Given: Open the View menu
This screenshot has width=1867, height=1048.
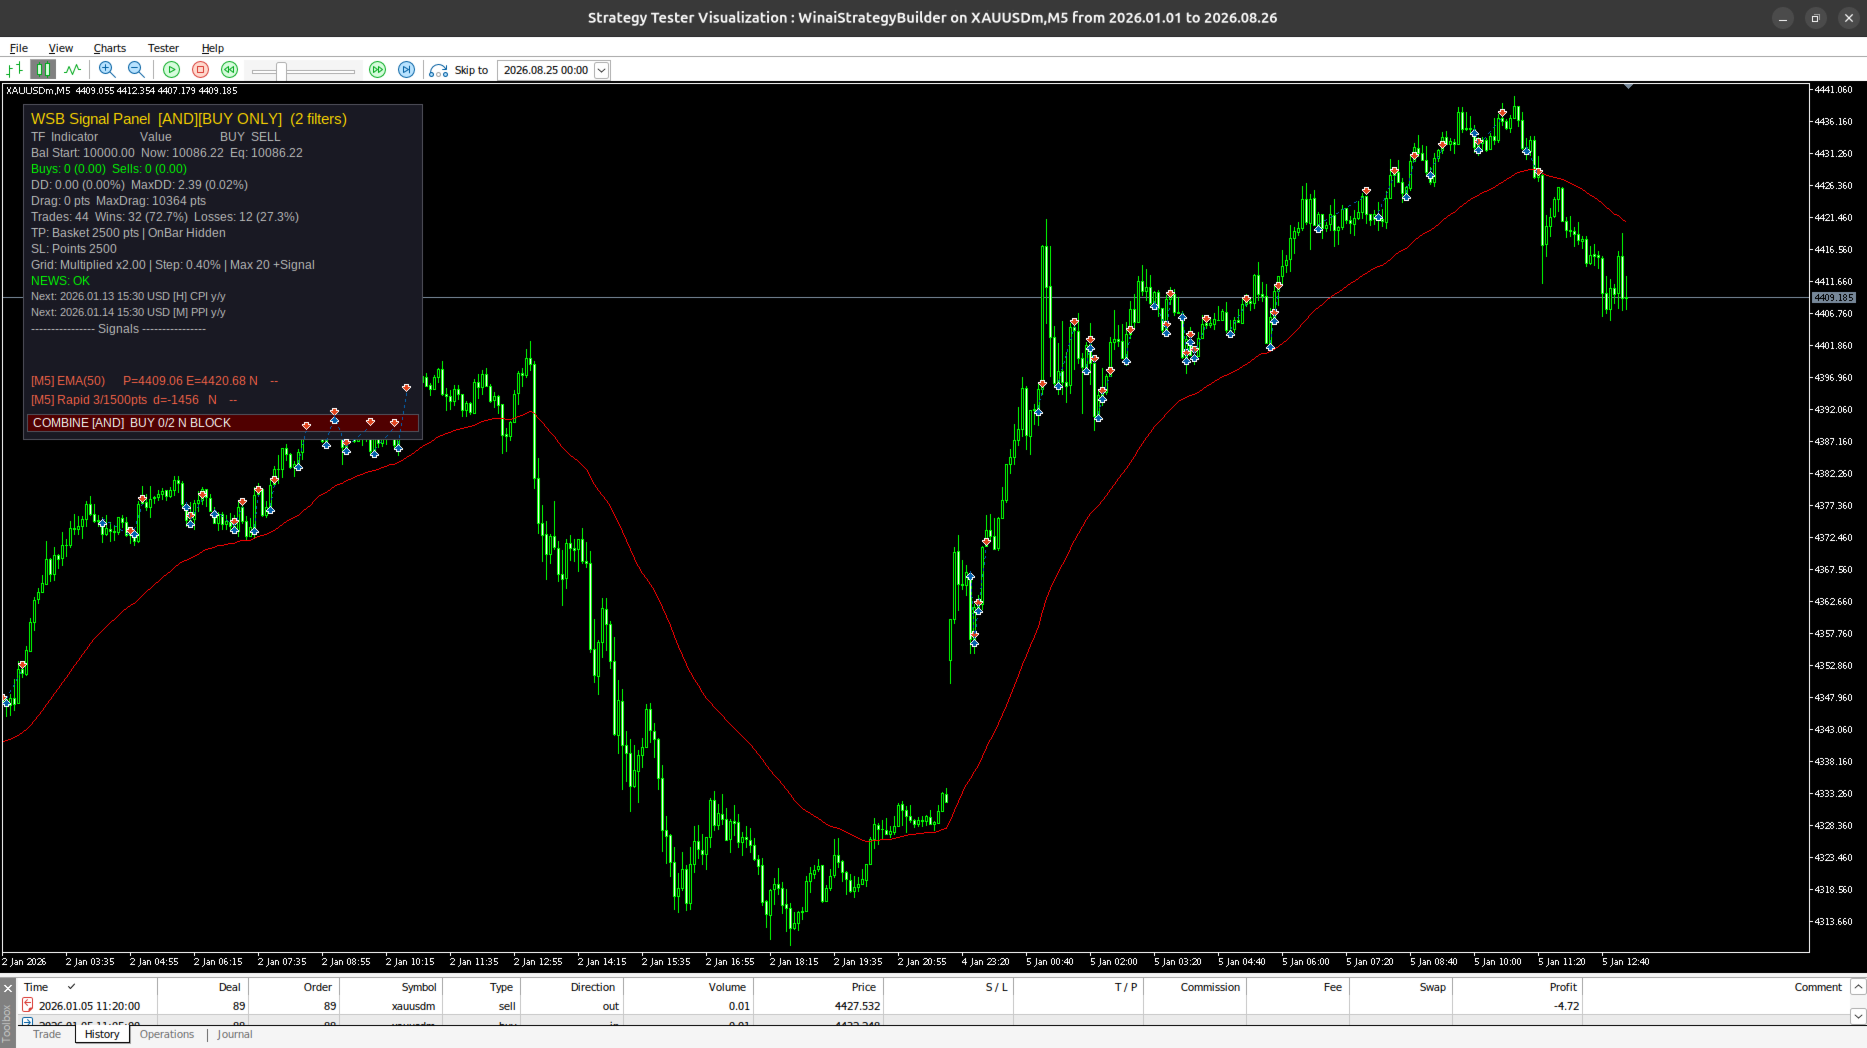Looking at the screenshot, I should point(61,48).
